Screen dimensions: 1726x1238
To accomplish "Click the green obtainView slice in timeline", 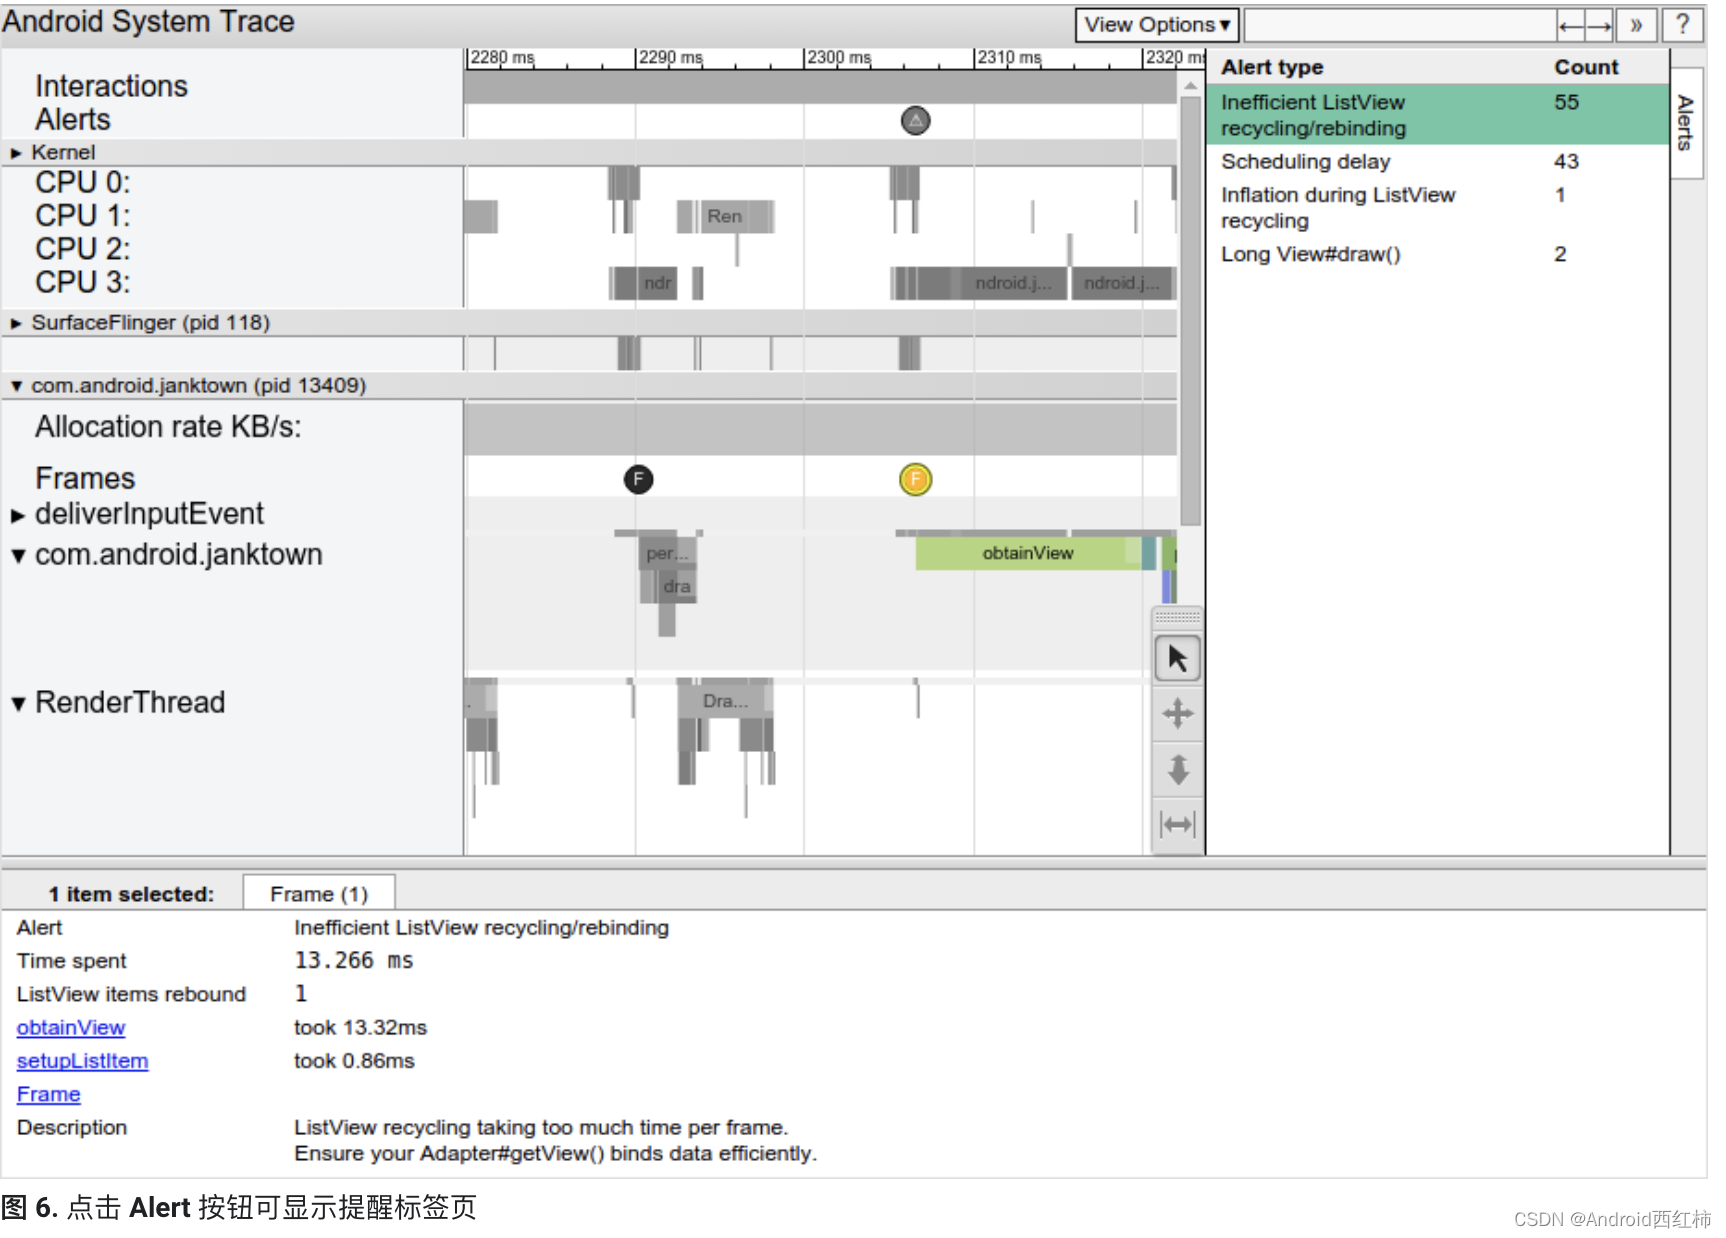I will click(x=1027, y=553).
